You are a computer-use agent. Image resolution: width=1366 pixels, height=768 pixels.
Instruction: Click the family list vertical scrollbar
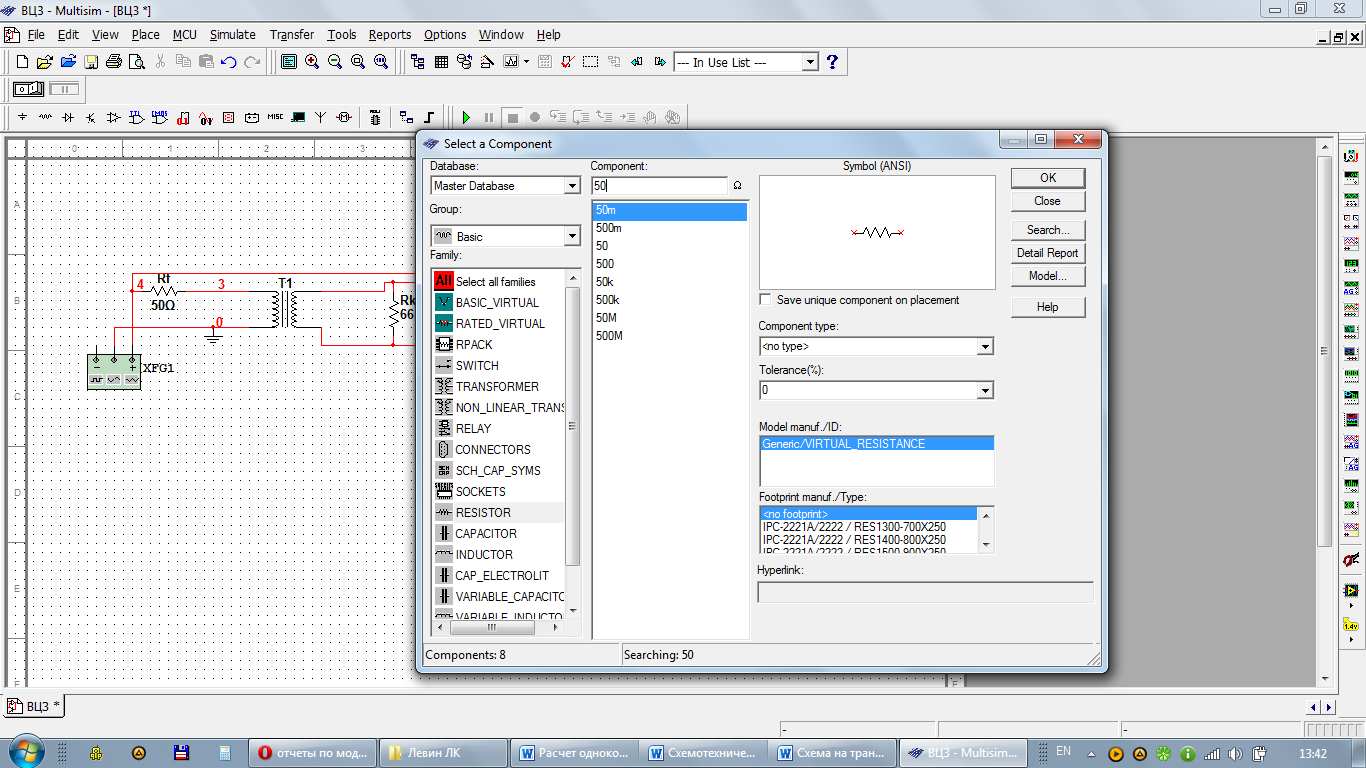(573, 426)
